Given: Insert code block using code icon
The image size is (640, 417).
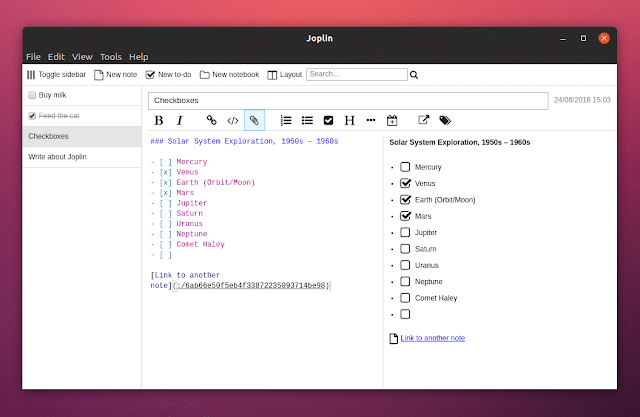Looking at the screenshot, I should 233,120.
